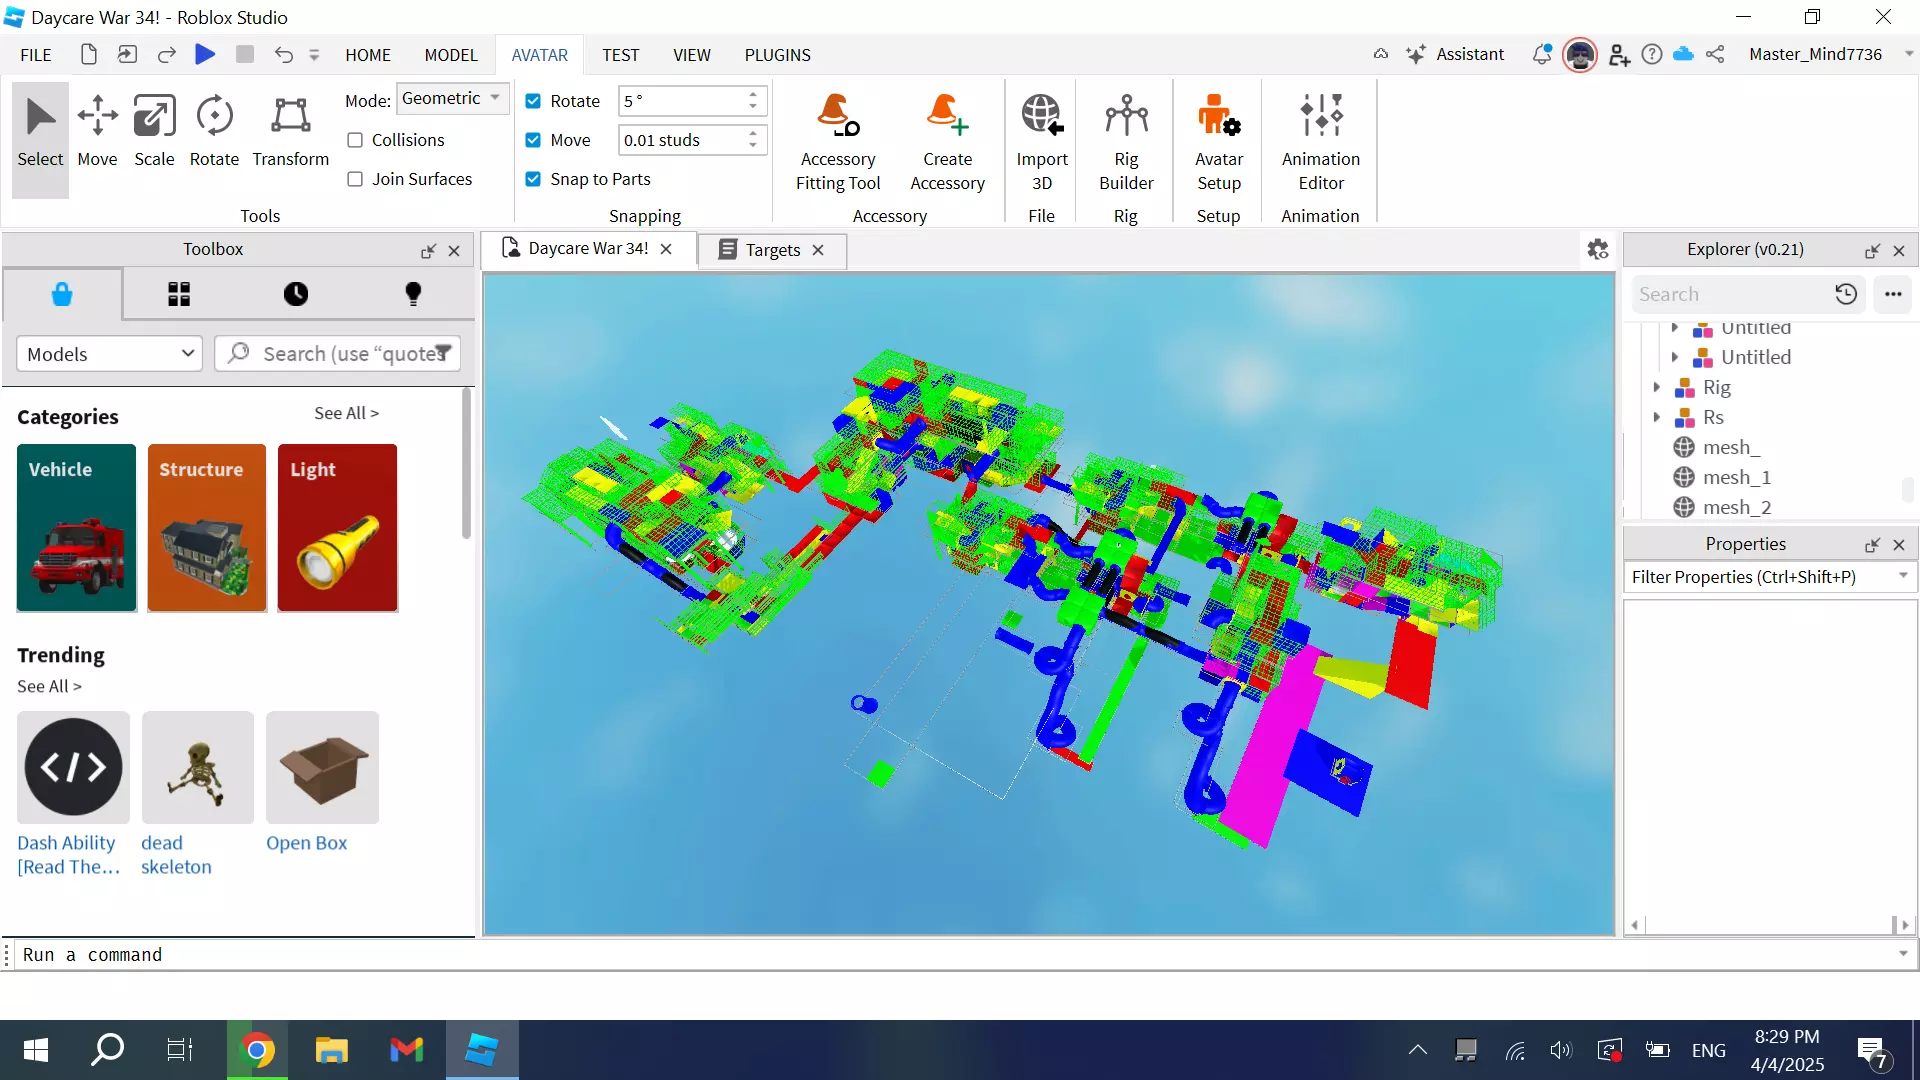Toggle the Join Surfaces checkbox
Viewport: 1920px width, 1080px height.
click(355, 179)
